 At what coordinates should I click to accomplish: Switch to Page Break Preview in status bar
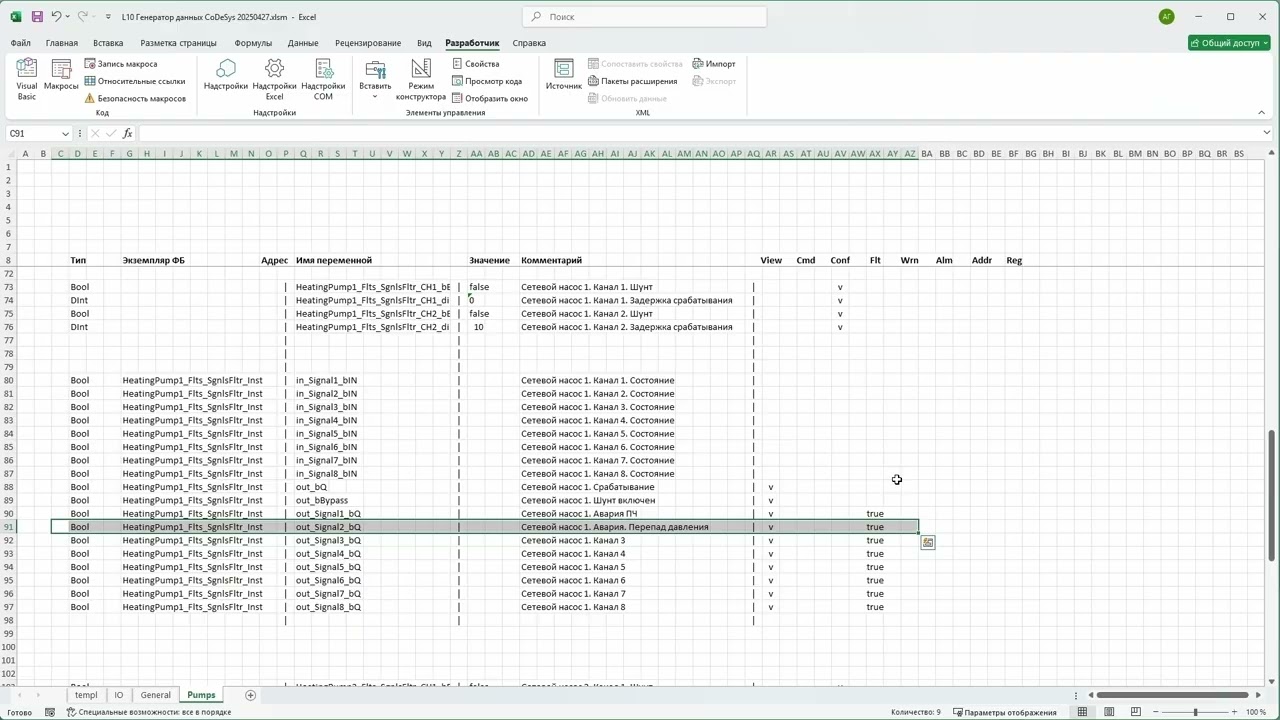1137,712
